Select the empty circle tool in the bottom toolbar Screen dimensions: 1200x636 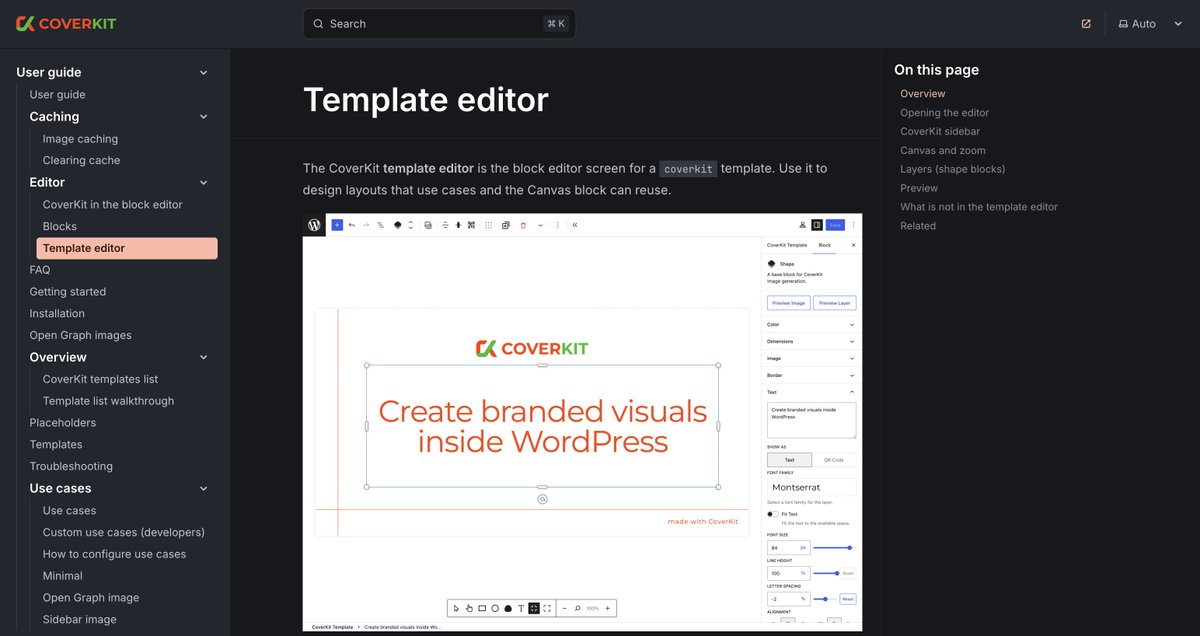pos(495,608)
